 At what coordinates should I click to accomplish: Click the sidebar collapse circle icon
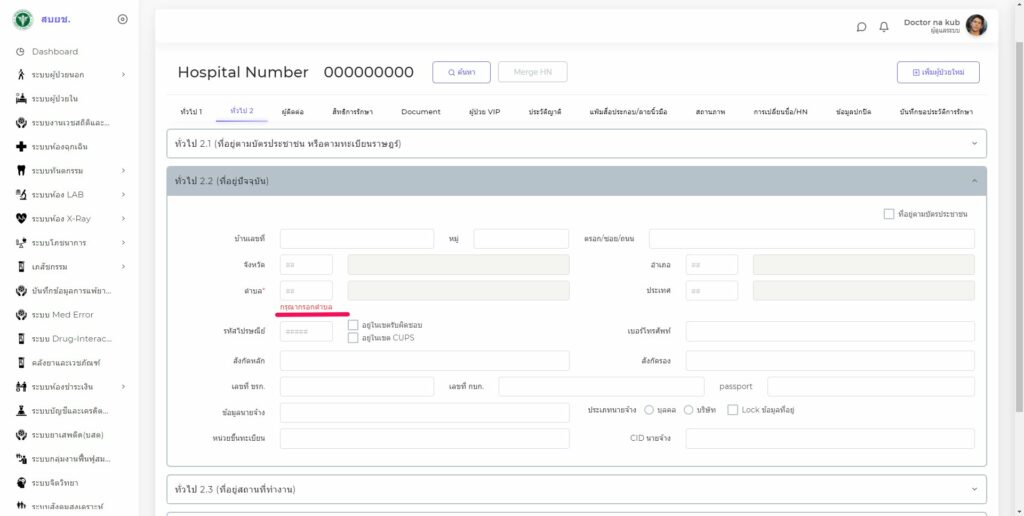tap(122, 19)
